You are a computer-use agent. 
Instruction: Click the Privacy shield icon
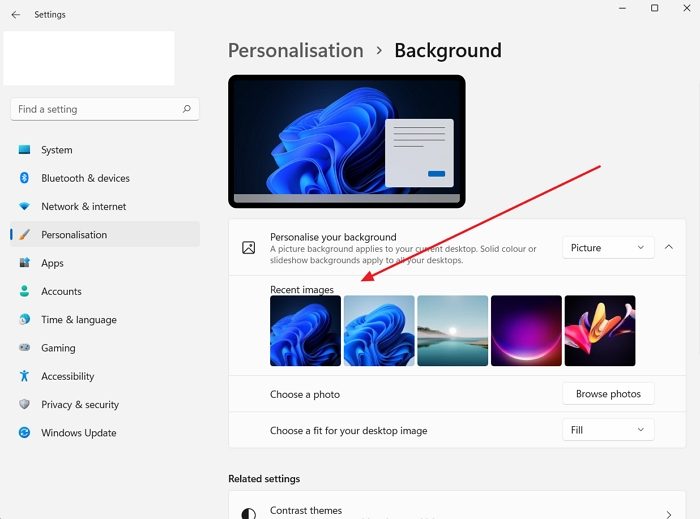(x=25, y=404)
